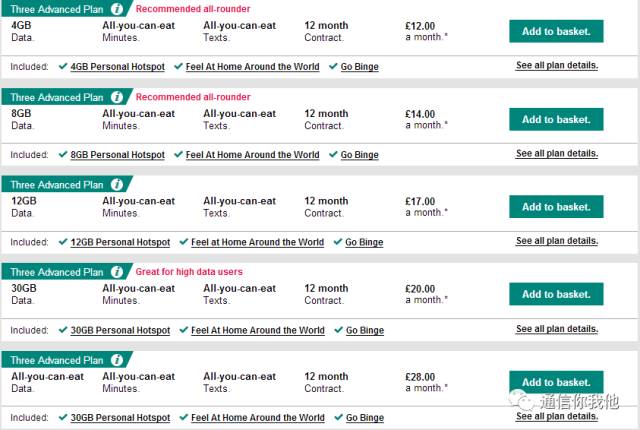Image resolution: width=640 pixels, height=430 pixels.
Task: View all plan details for the 30GB plan
Action: coord(557,329)
